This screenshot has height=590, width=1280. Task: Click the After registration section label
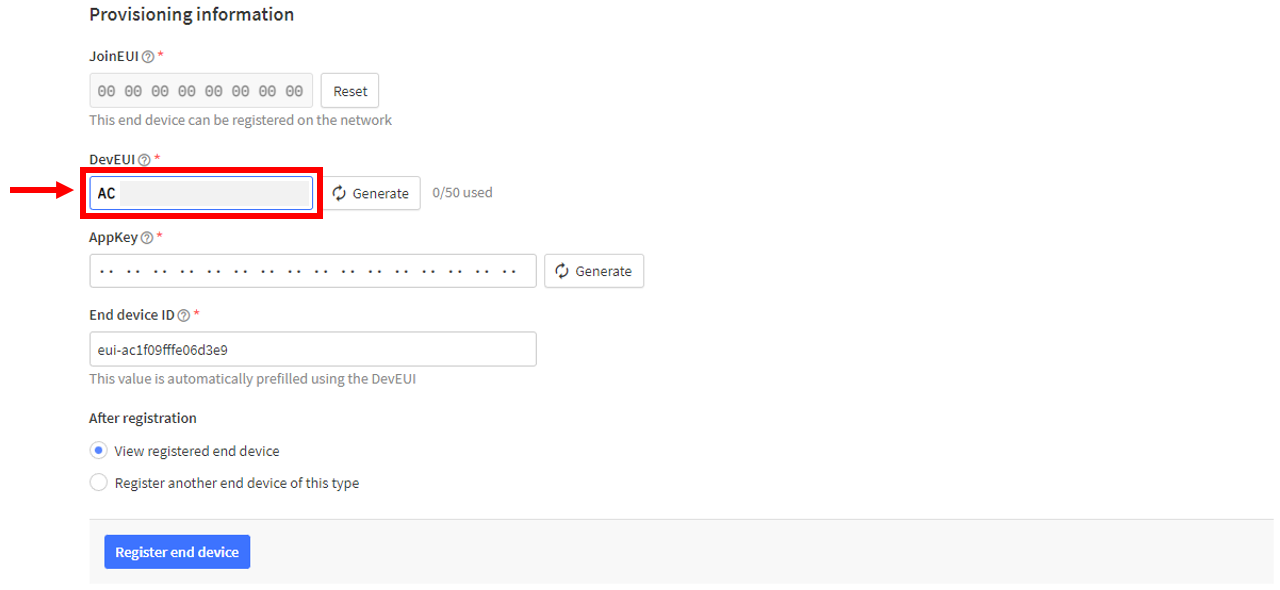tap(143, 418)
